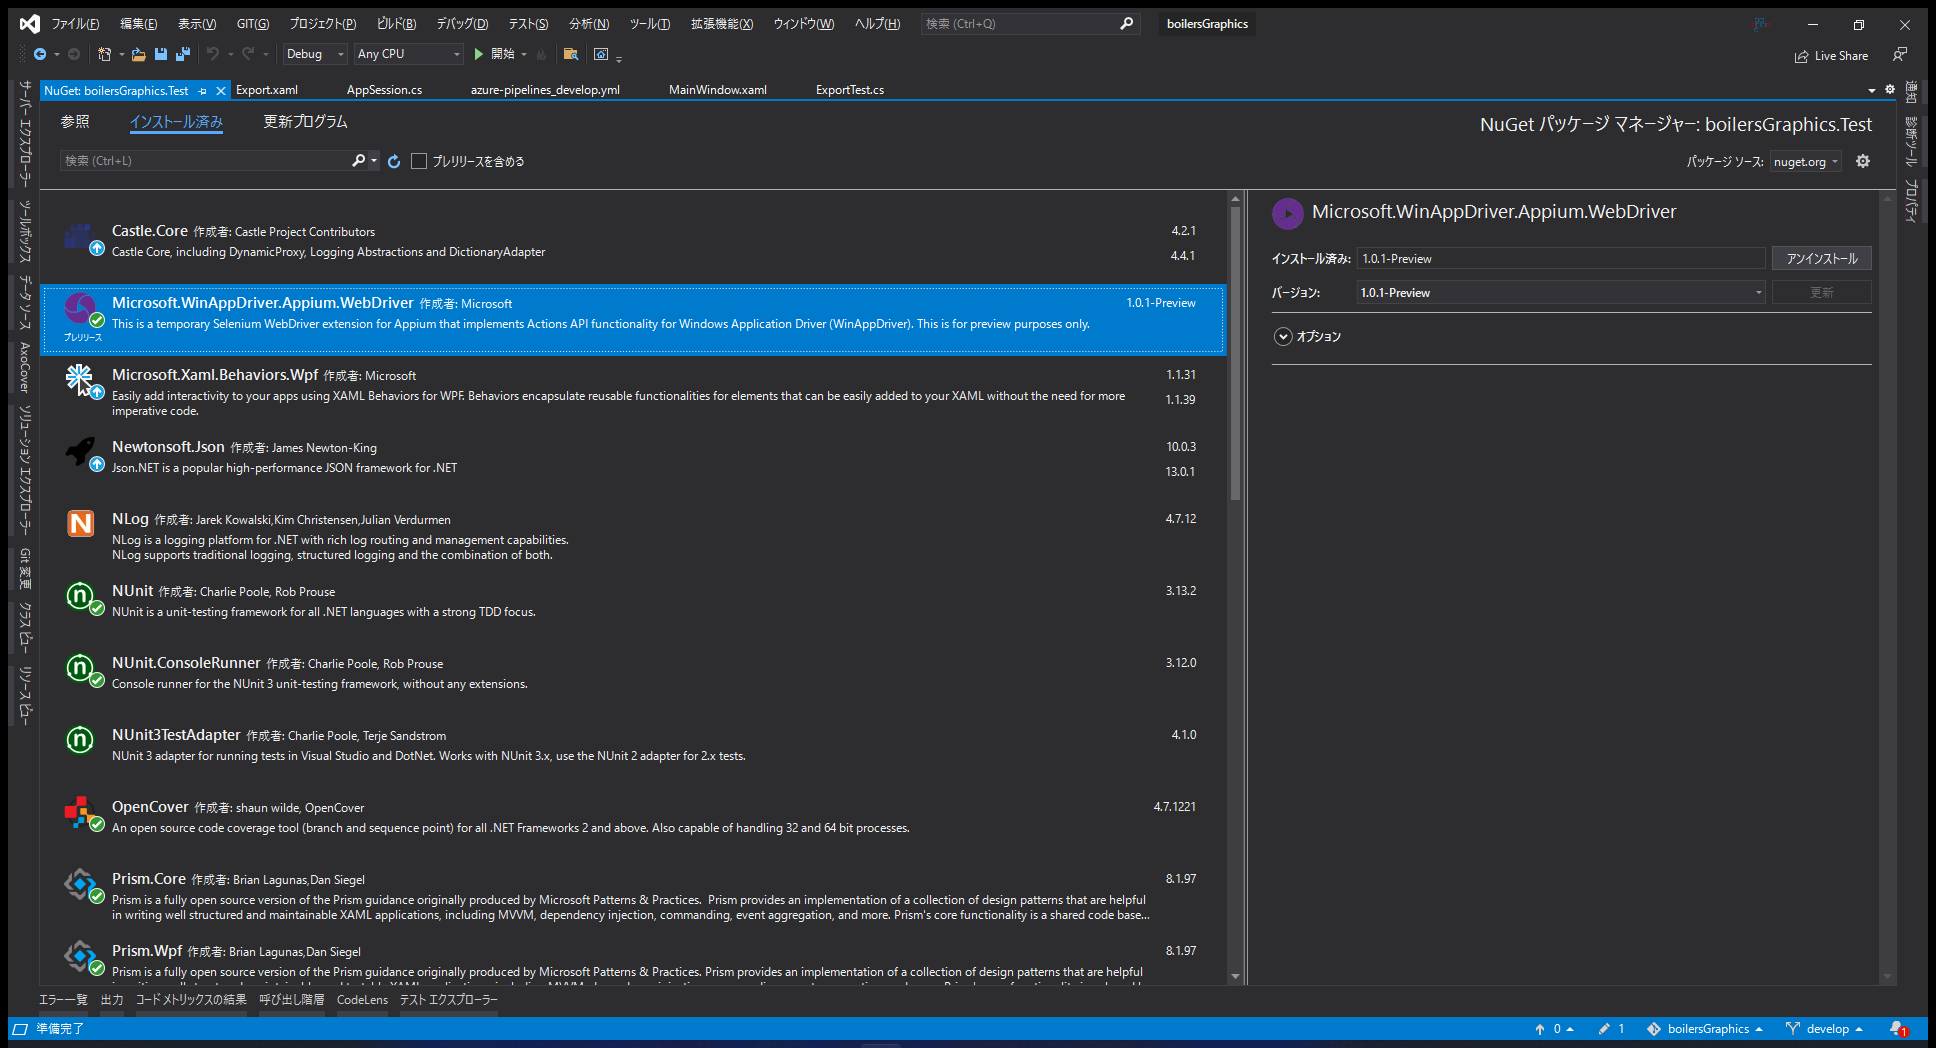Image resolution: width=1936 pixels, height=1048 pixels.
Task: Open the 出力 output panel tab
Action: click(x=112, y=1000)
